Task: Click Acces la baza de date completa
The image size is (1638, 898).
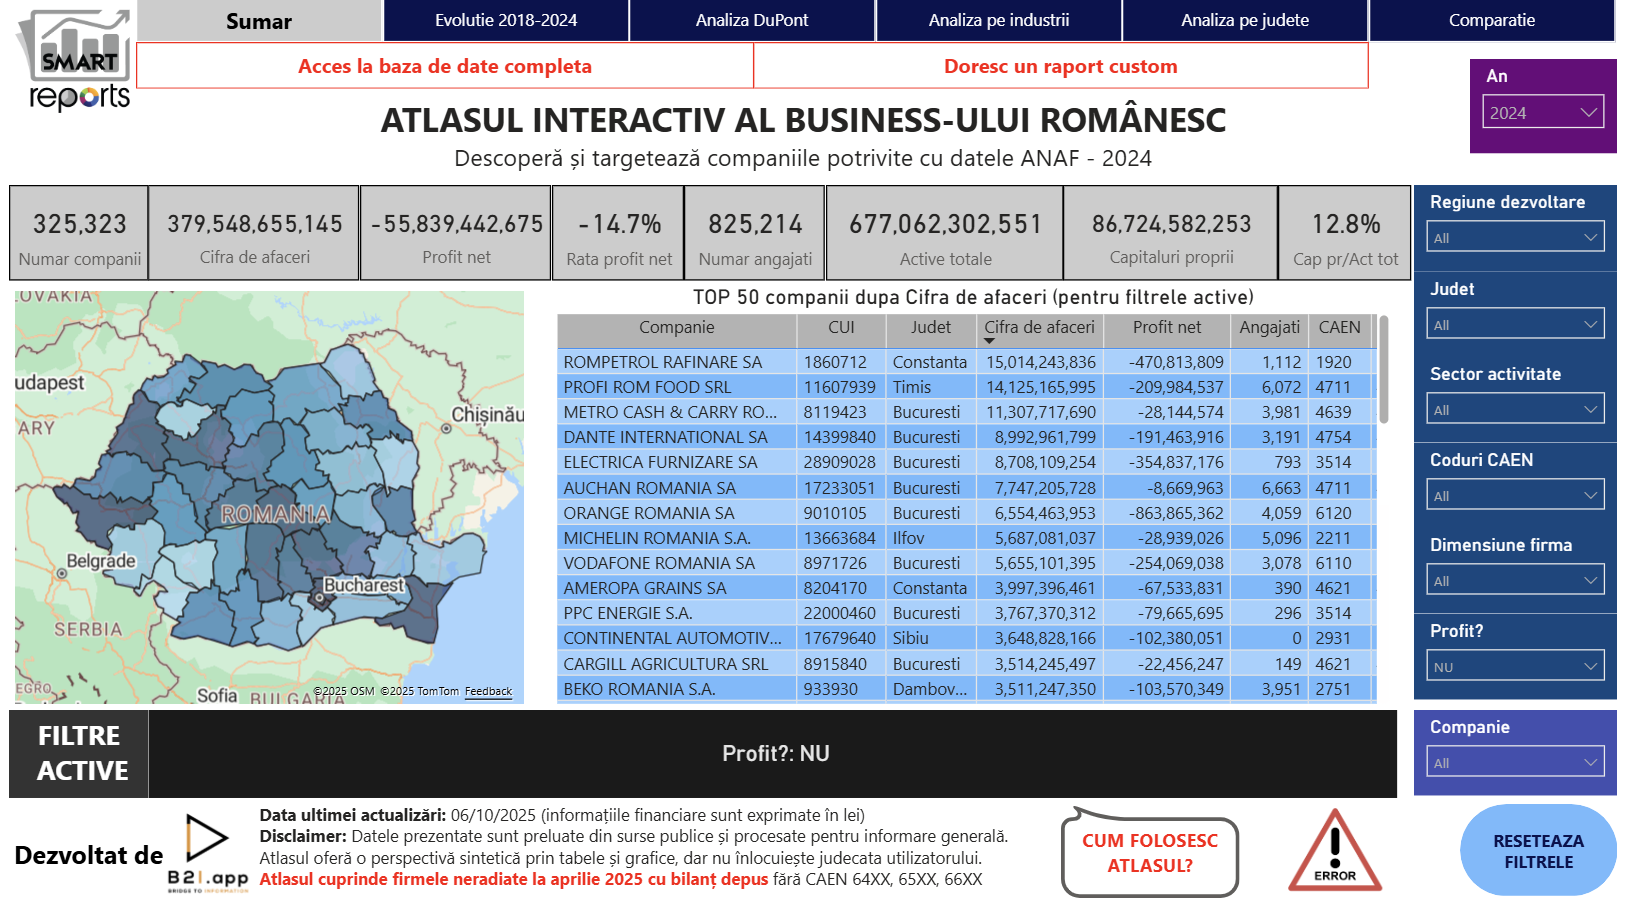Action: tap(445, 66)
